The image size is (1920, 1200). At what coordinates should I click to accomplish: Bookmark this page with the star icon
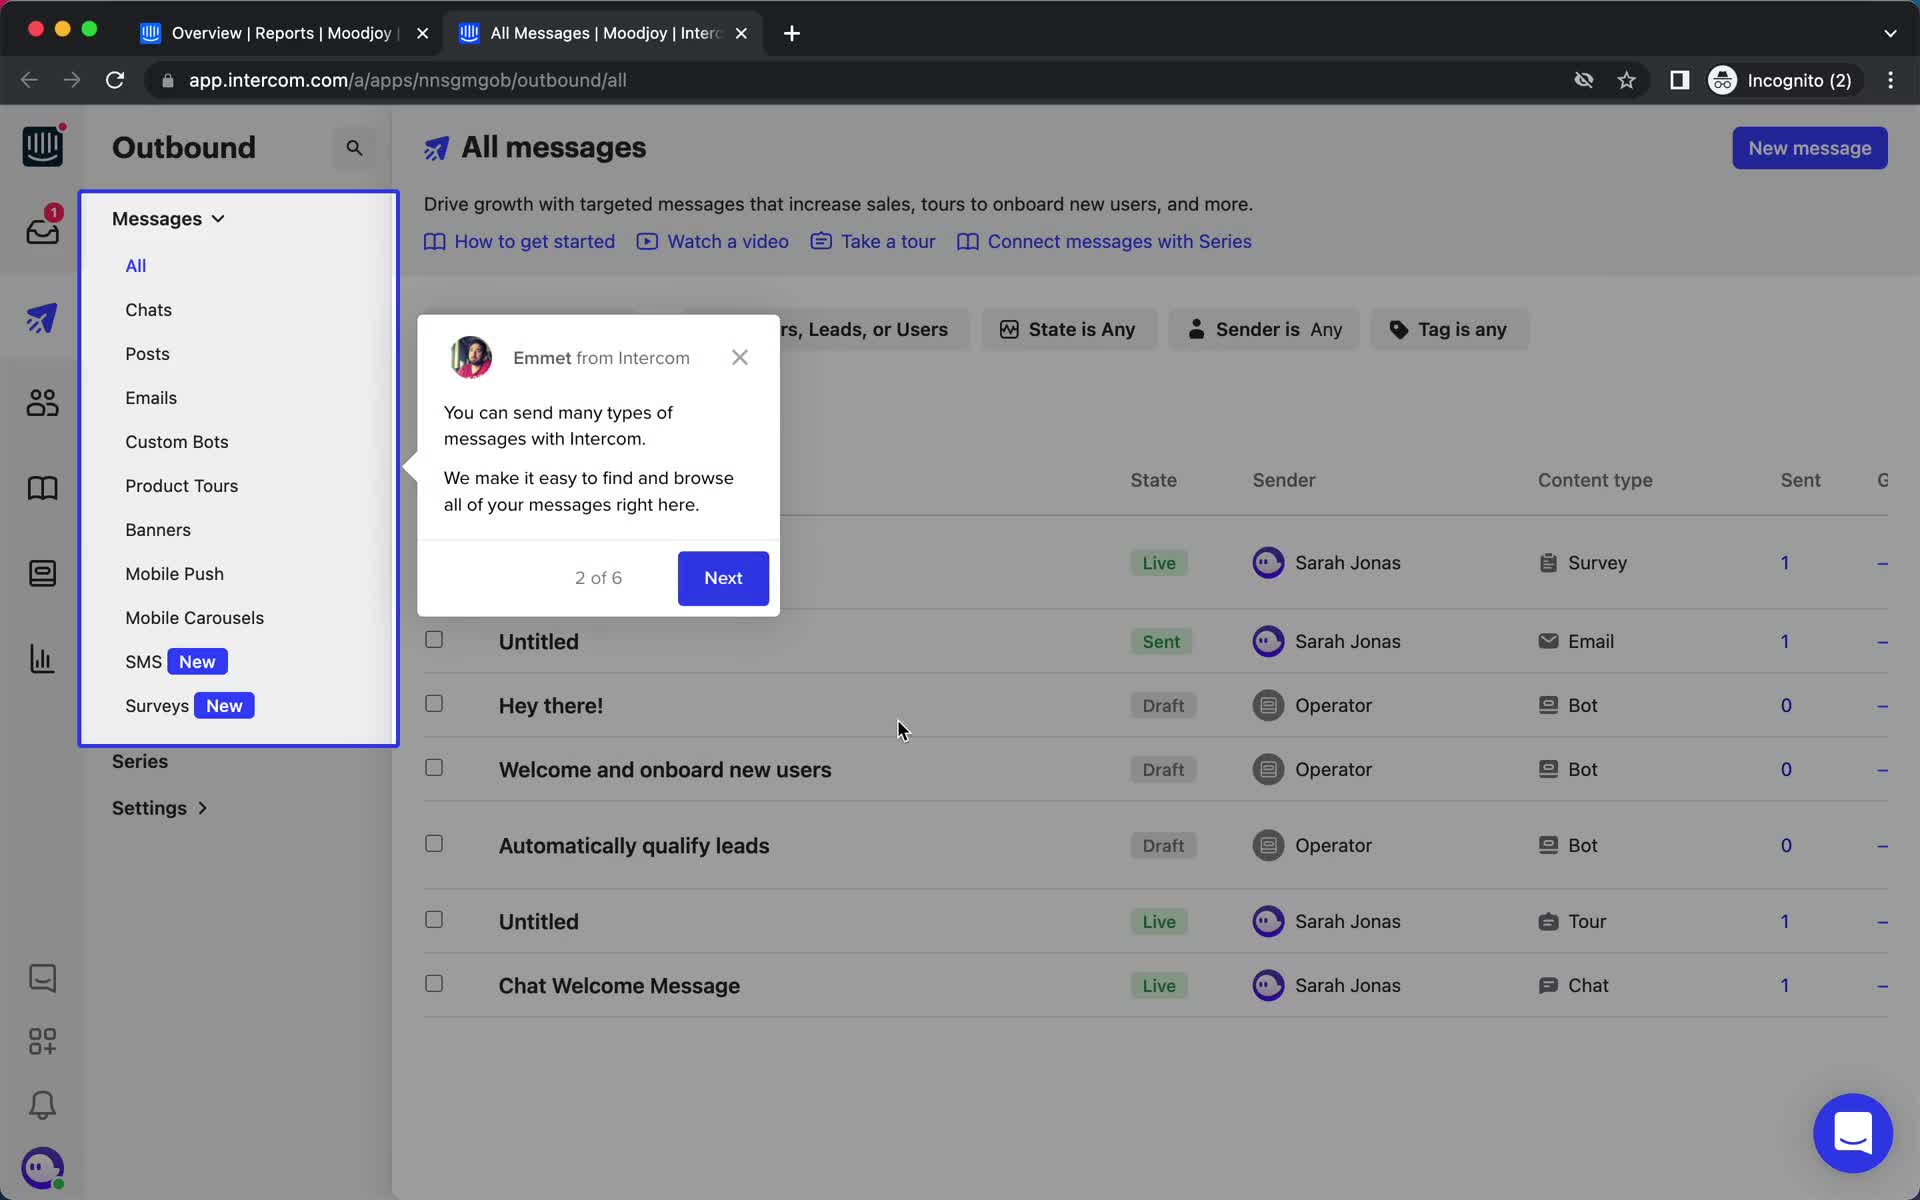point(1626,80)
